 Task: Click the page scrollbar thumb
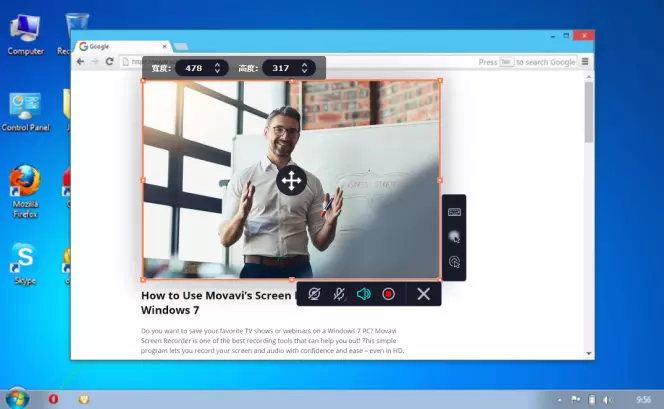coord(589,112)
